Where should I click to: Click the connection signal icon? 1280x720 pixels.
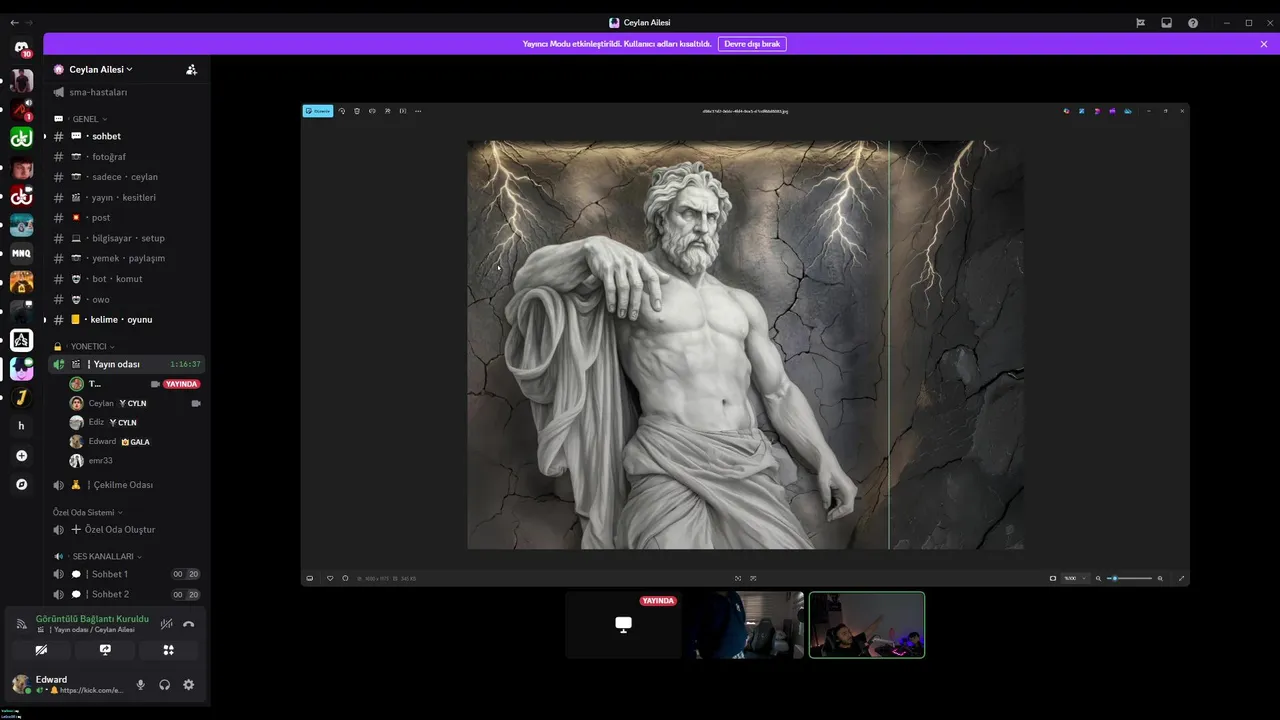[x=21, y=624]
